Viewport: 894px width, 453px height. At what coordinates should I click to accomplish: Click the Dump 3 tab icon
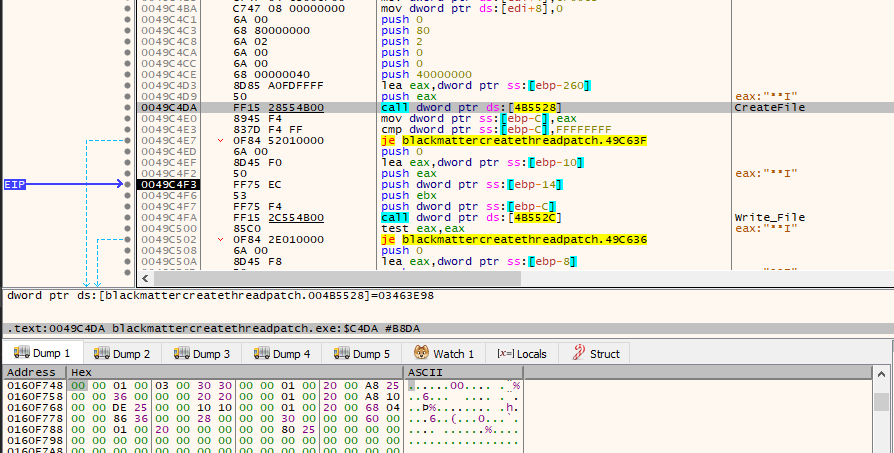[x=180, y=354]
